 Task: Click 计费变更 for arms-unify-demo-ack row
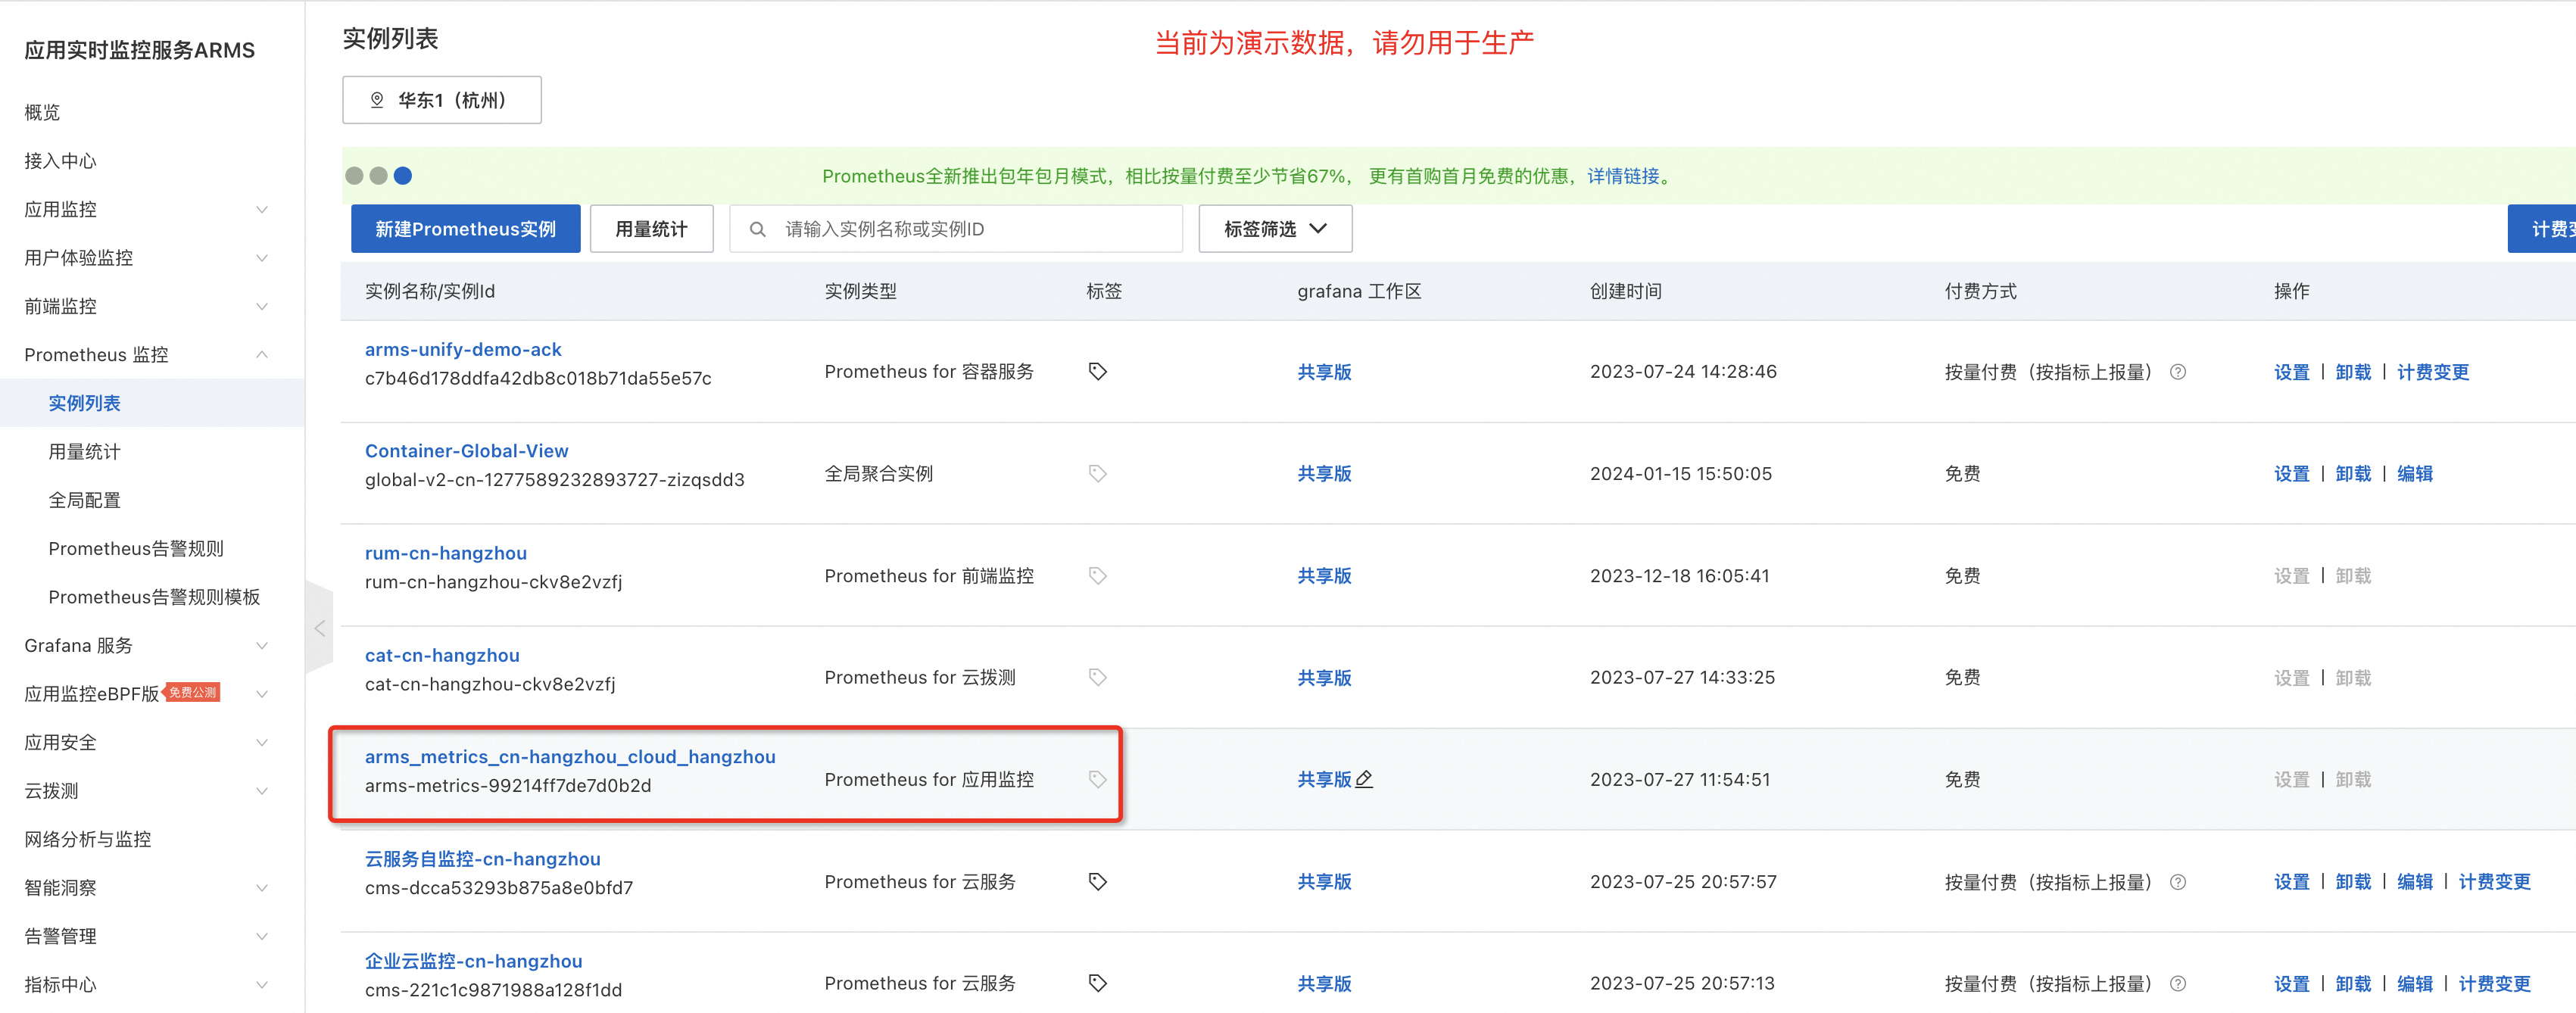2433,372
